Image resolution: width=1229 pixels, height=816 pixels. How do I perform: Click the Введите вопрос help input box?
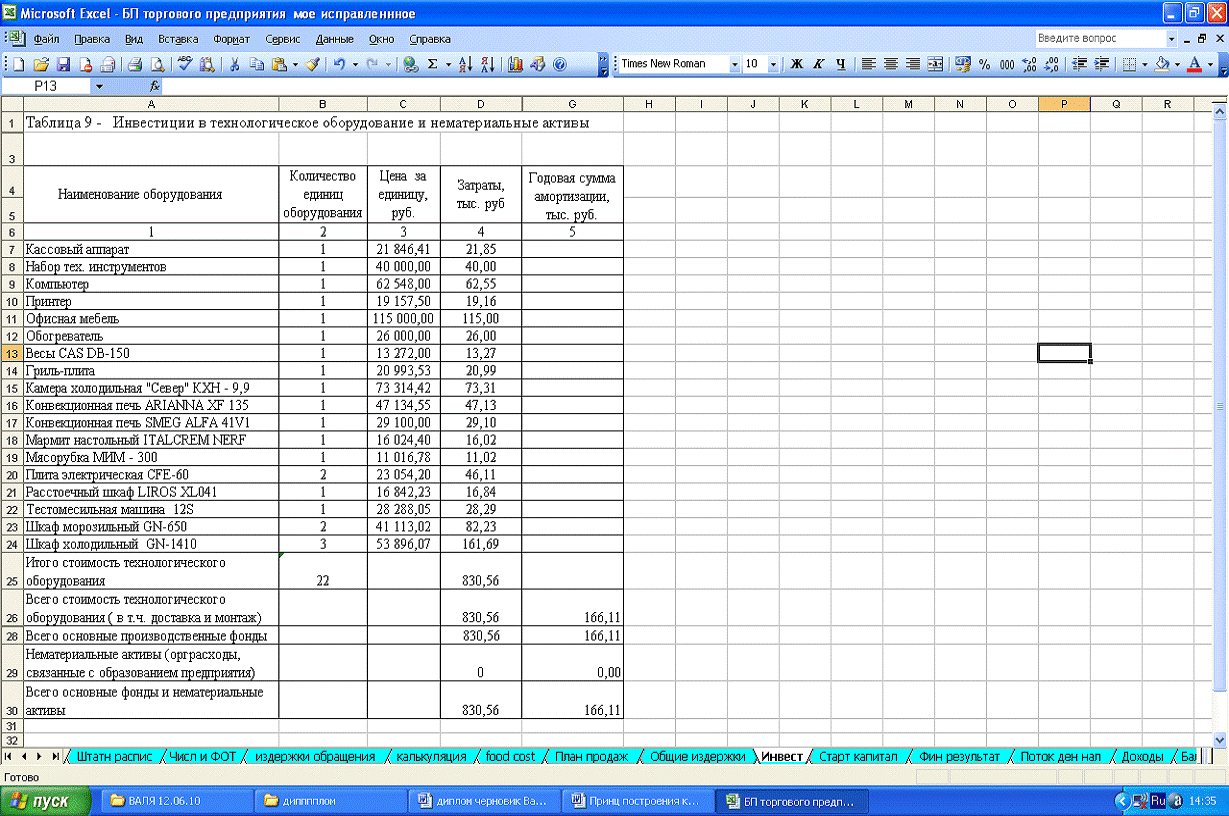tap(1099, 38)
